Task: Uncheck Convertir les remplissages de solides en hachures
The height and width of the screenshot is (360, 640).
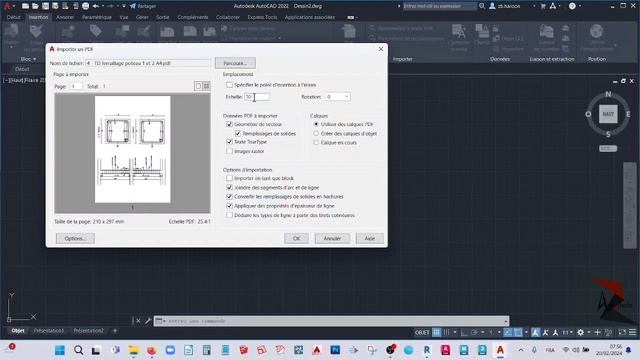Action: tap(229, 196)
